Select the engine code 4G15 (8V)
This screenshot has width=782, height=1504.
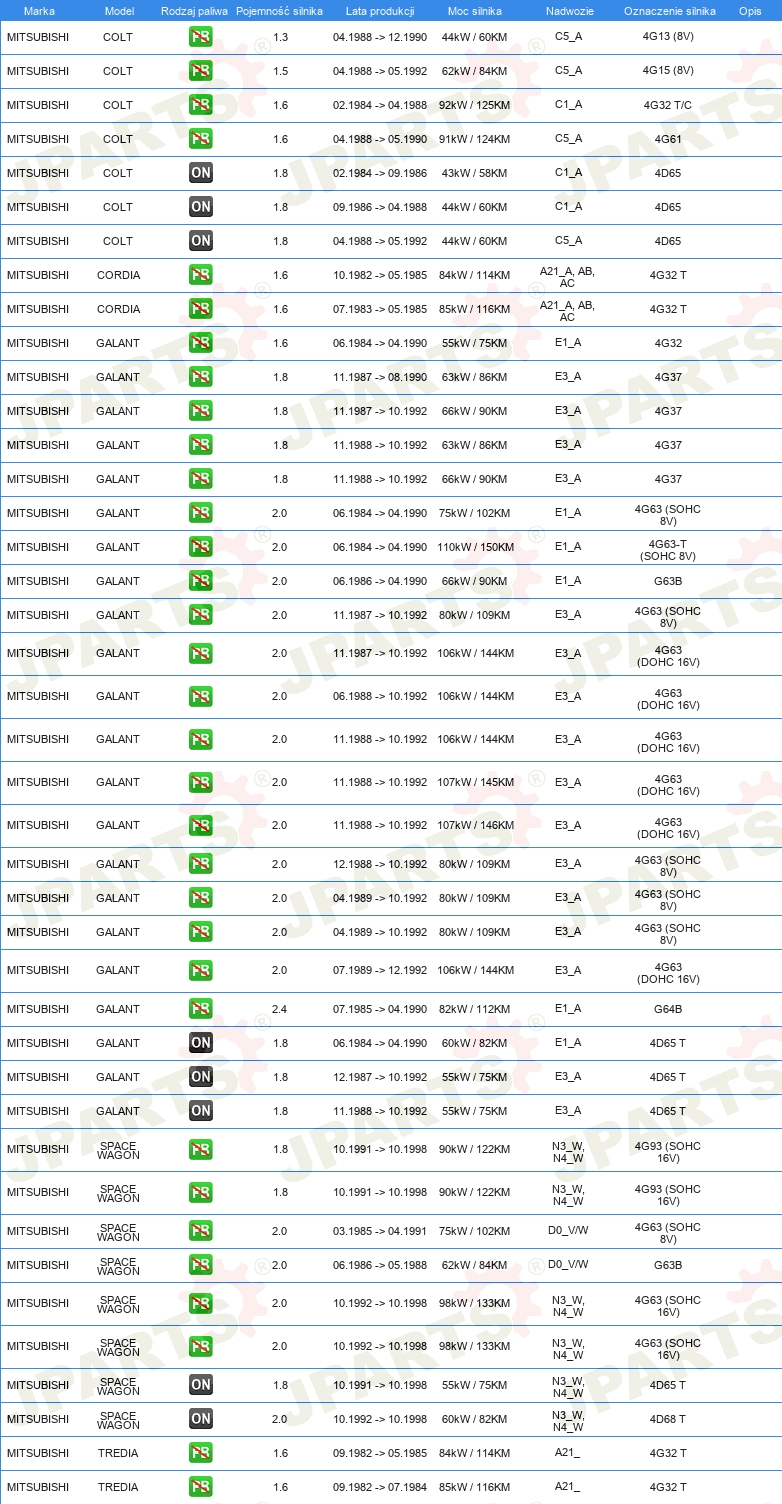tap(668, 71)
